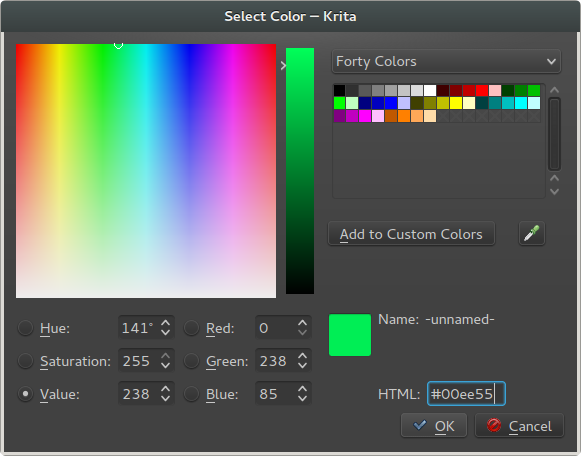The image size is (581, 456).
Task: Click the palette scroll down arrow at bottom
Action: pos(554,192)
